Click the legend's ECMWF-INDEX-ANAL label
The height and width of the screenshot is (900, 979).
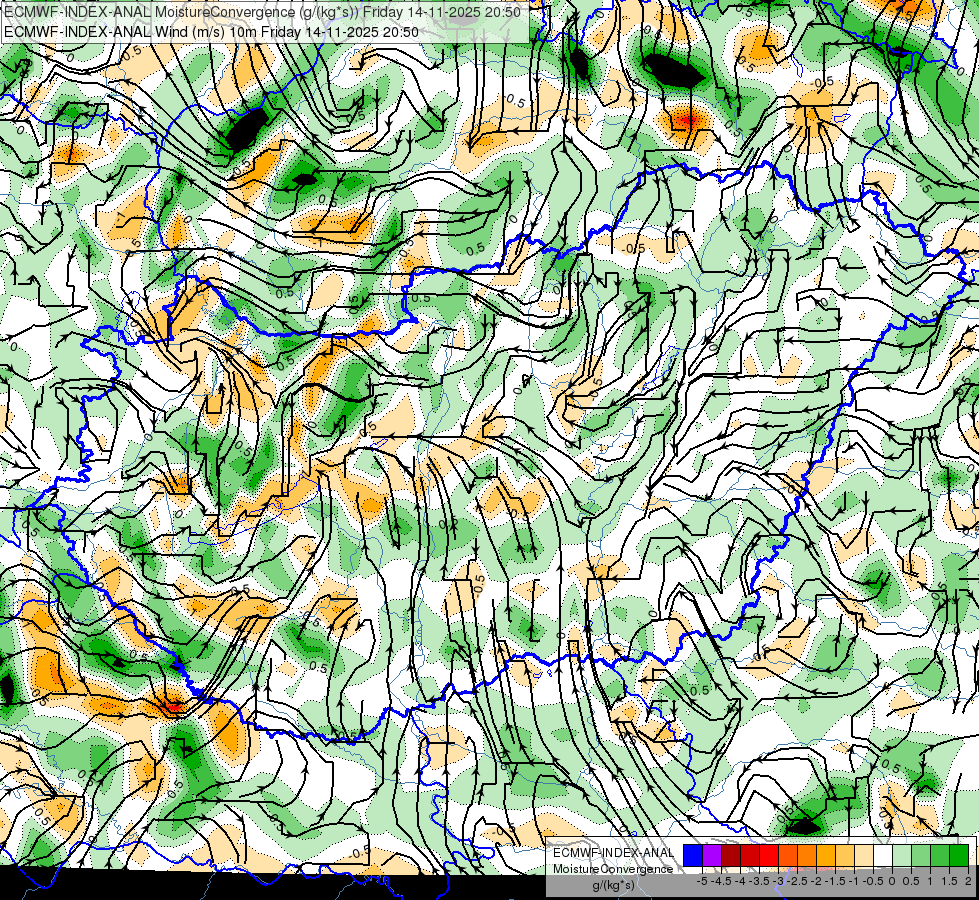(x=613, y=853)
